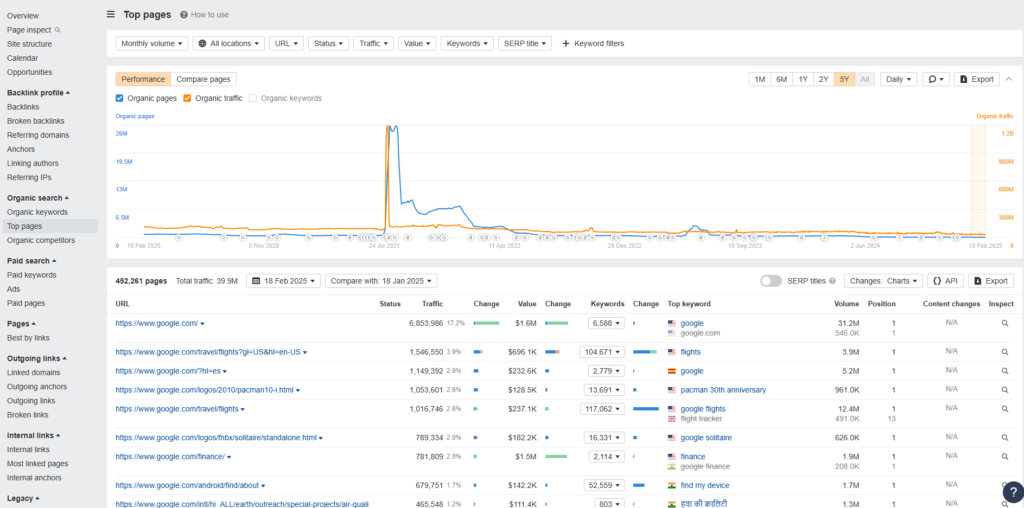
Task: Open Referring domains in the sidebar
Action: coord(38,135)
